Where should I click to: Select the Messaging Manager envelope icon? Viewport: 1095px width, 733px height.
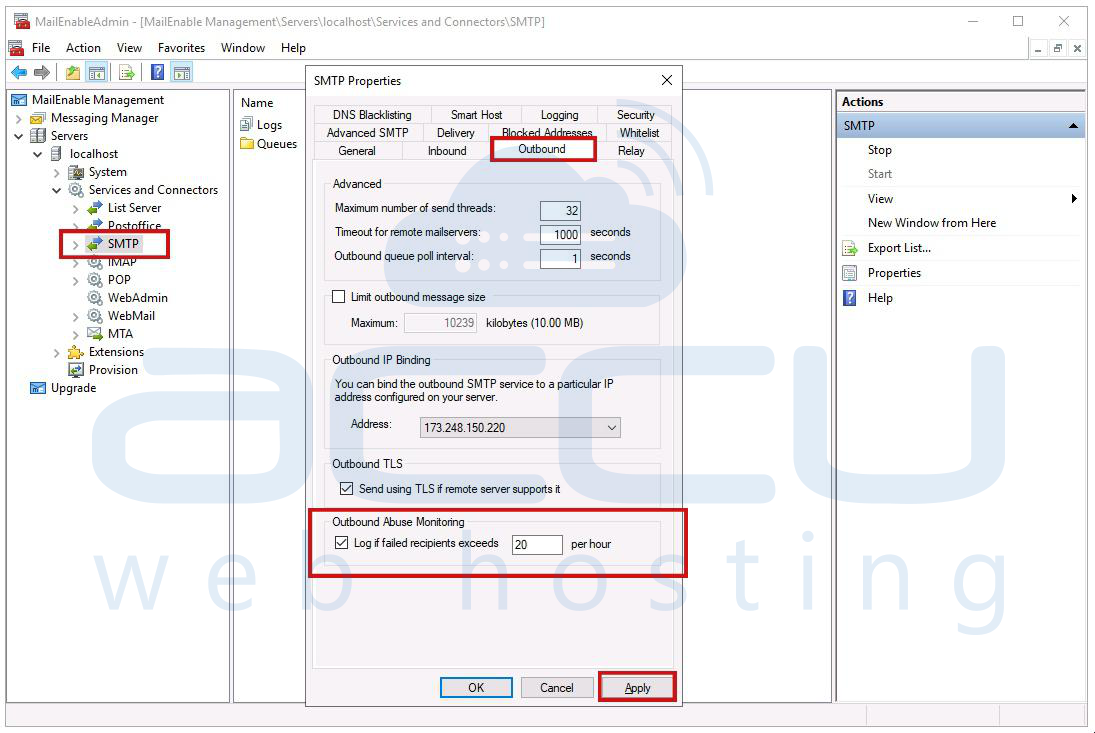38,118
